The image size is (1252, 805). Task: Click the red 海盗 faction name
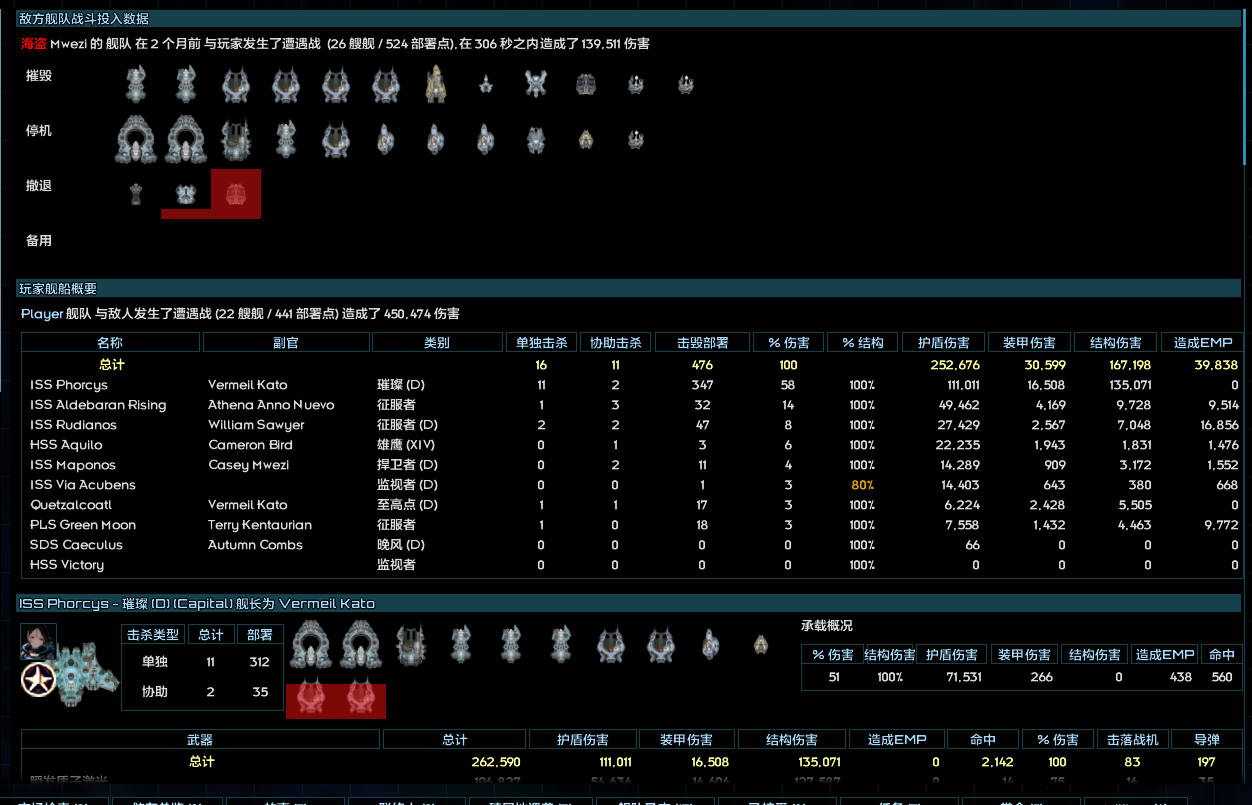pos(34,44)
